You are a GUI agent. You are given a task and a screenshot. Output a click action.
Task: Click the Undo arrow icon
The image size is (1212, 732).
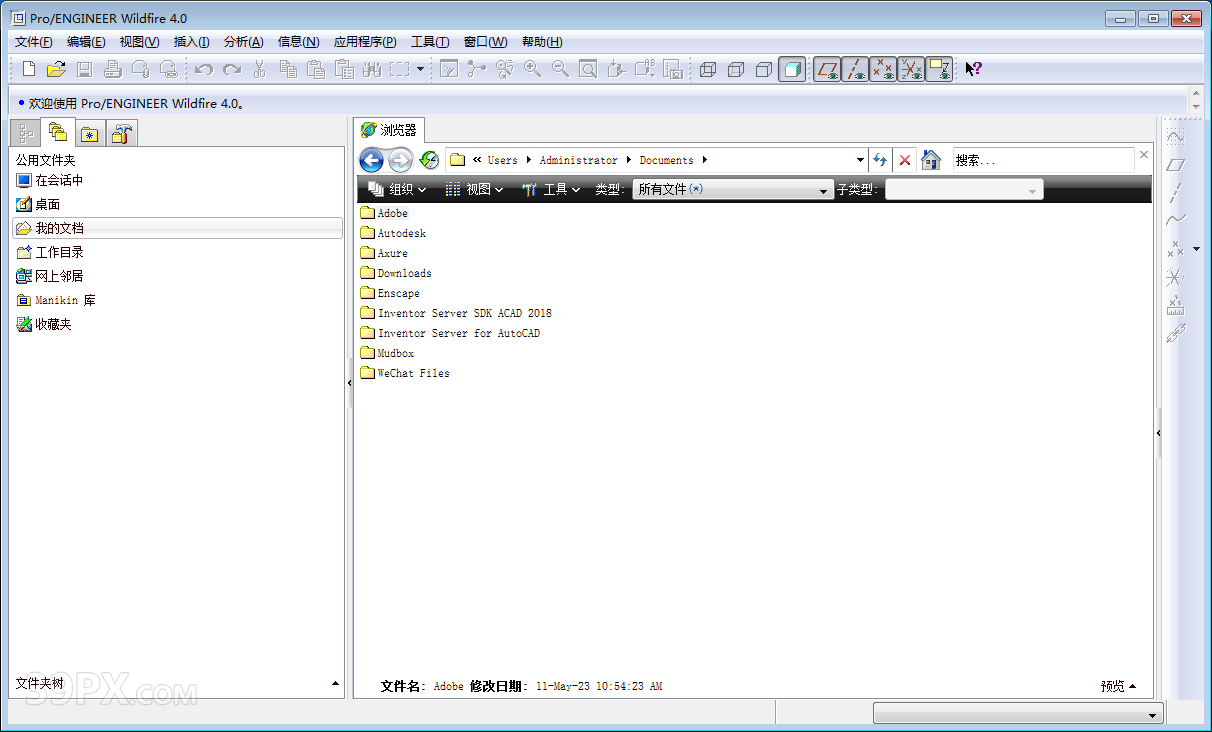pyautogui.click(x=204, y=69)
